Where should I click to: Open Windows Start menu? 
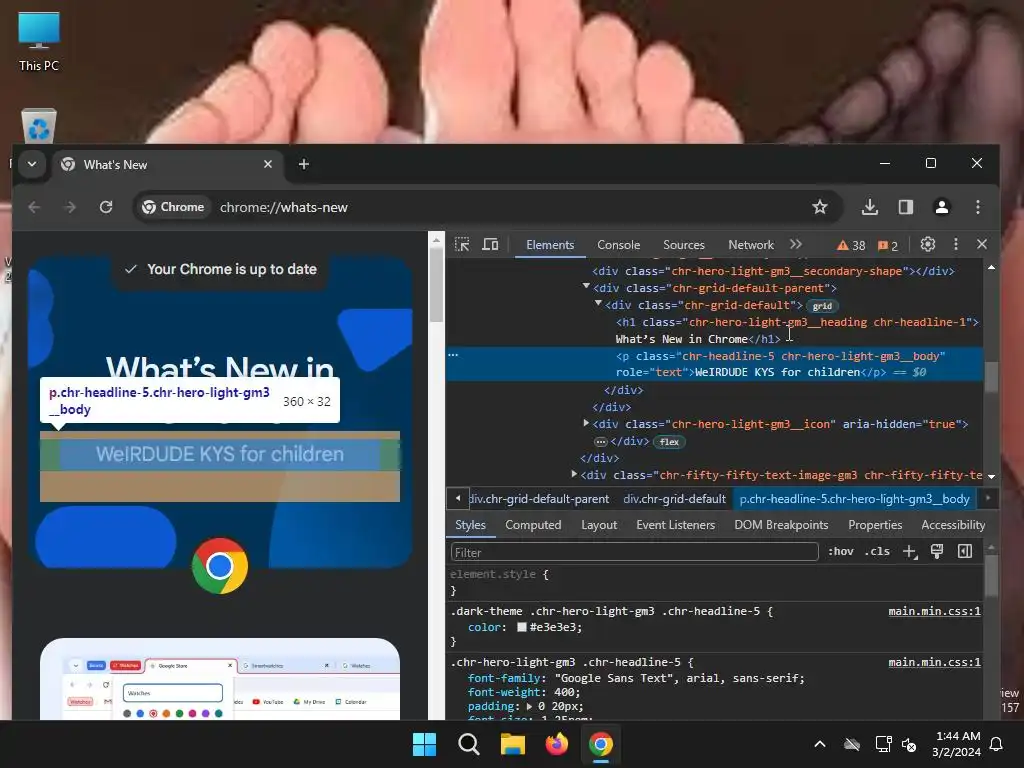[x=424, y=744]
